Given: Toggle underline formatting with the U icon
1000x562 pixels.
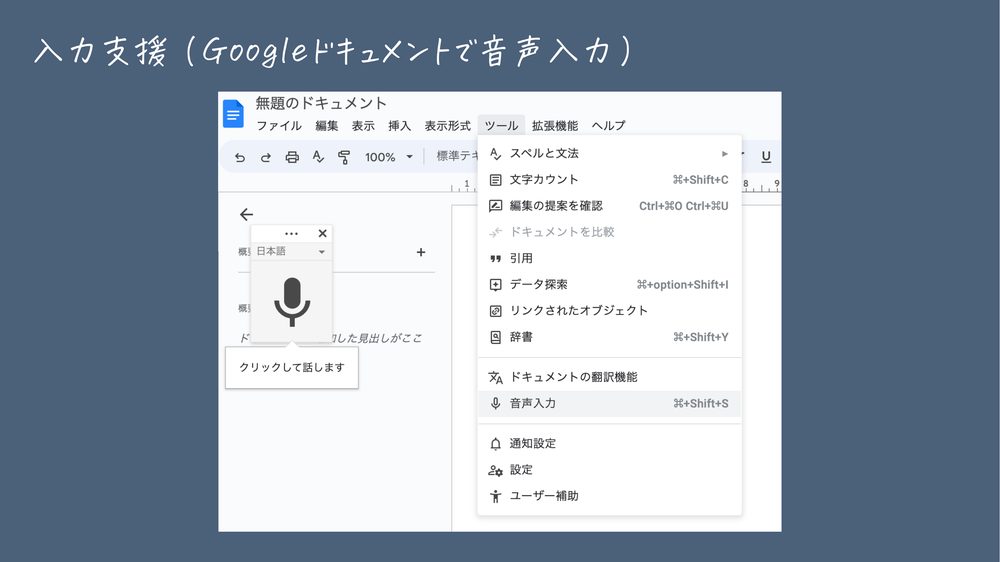Looking at the screenshot, I should [x=766, y=157].
